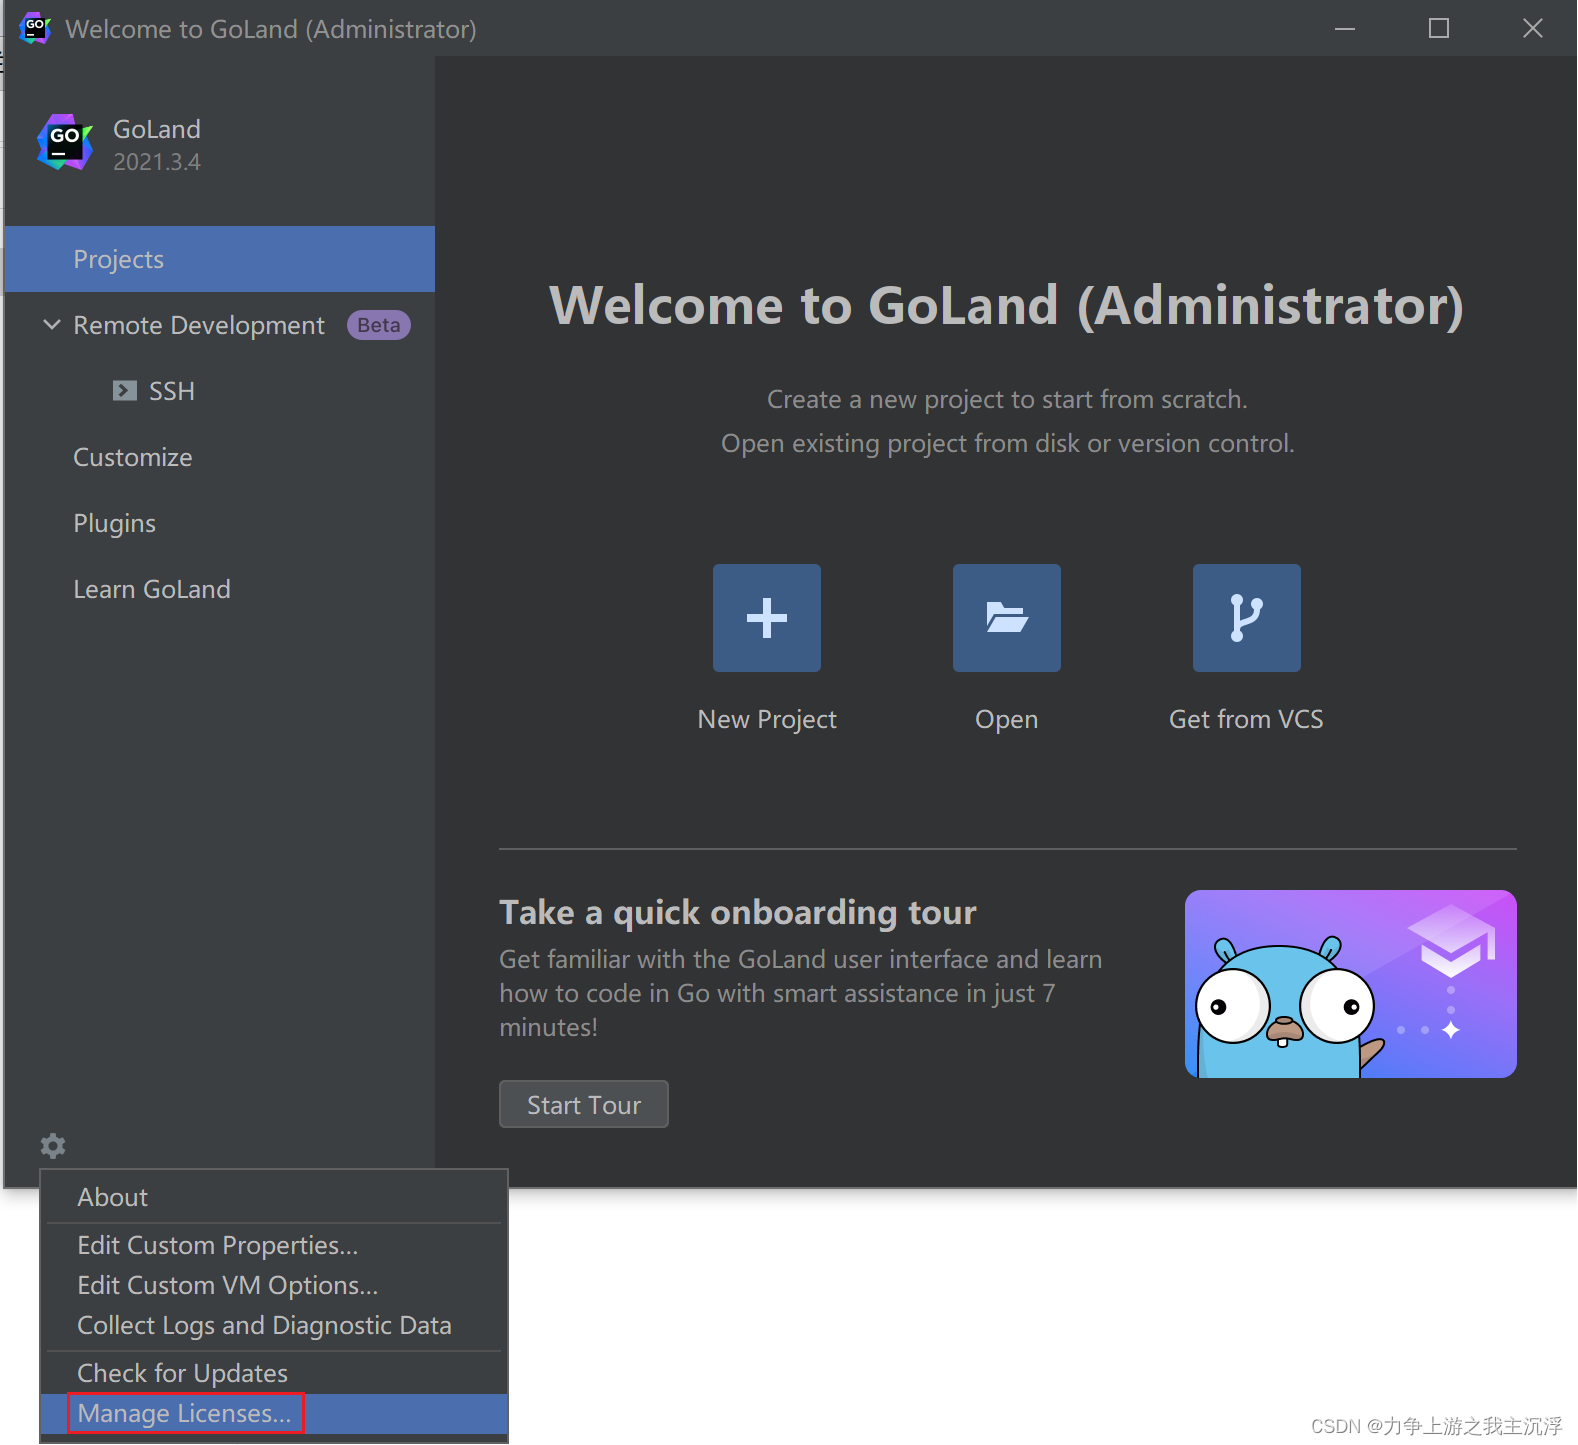This screenshot has width=1578, height=1445.
Task: Select Edit Custom VM Options menu item
Action: (x=274, y=1285)
